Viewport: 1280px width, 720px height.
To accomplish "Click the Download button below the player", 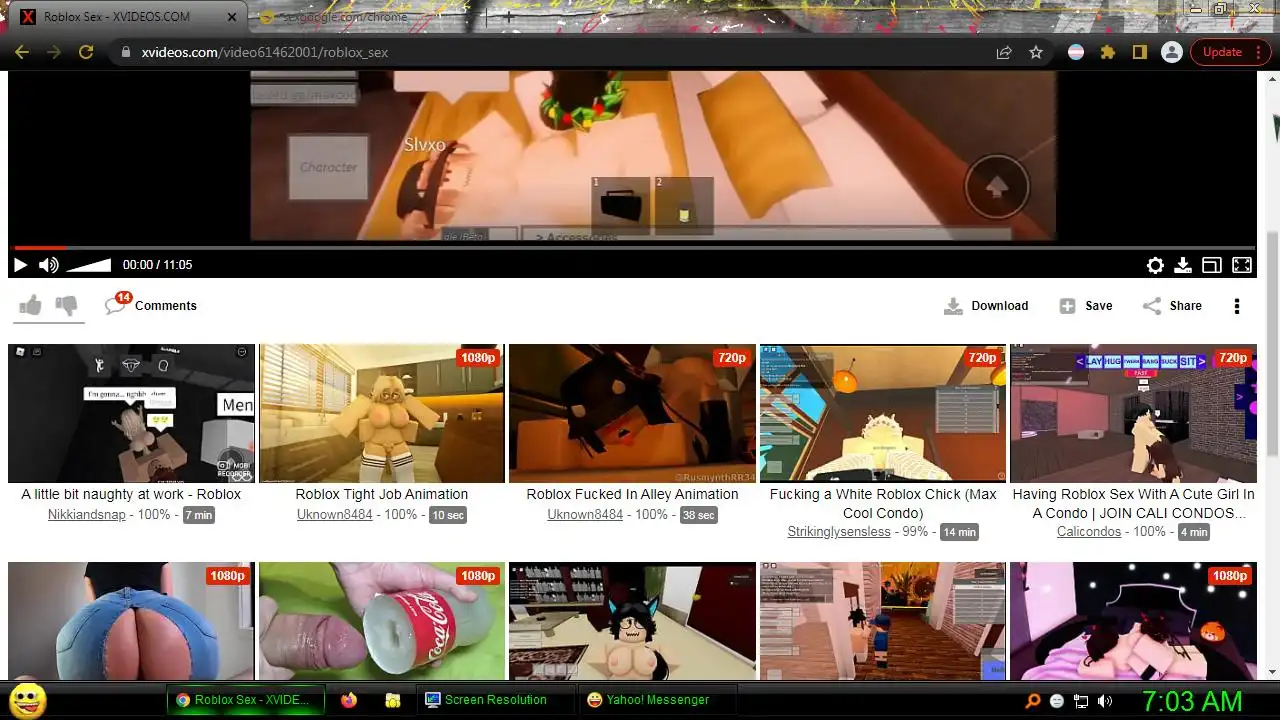I will click(986, 306).
